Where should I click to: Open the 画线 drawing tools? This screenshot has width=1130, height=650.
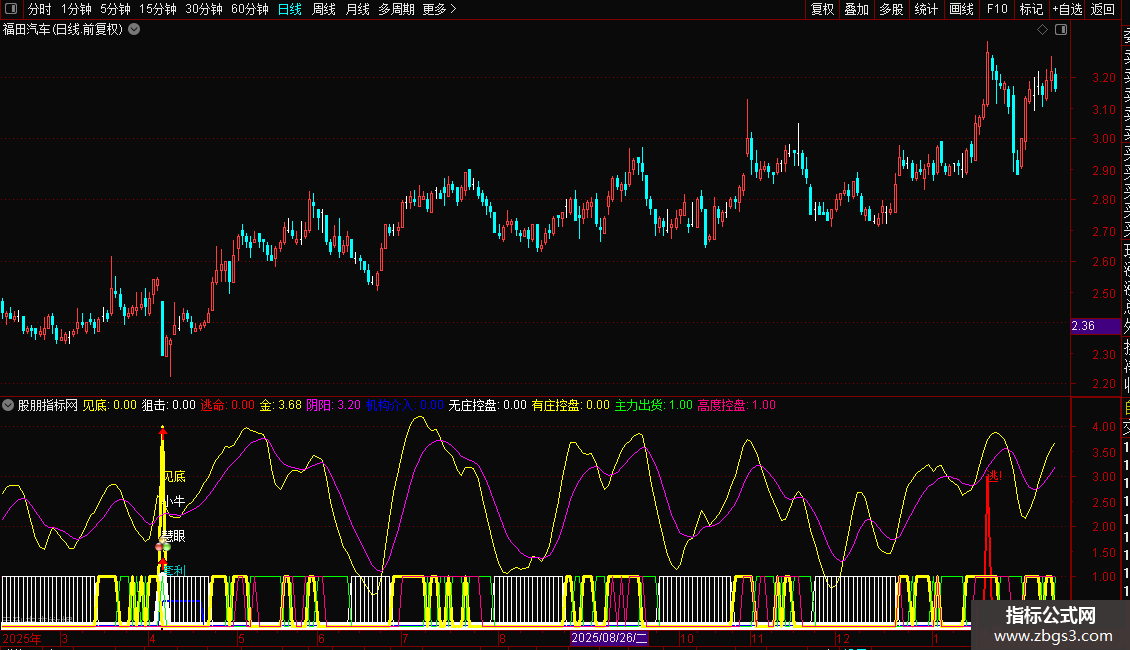[961, 10]
